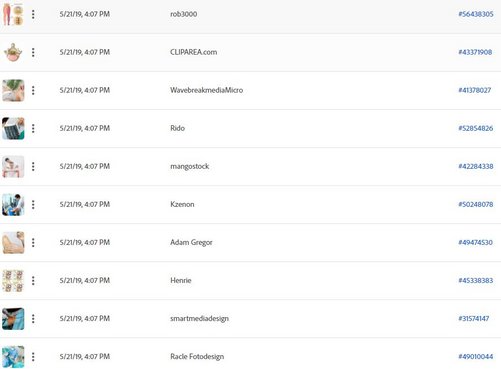501x369 pixels.
Task: Open more options menu for rob3000 row
Action: (x=33, y=14)
